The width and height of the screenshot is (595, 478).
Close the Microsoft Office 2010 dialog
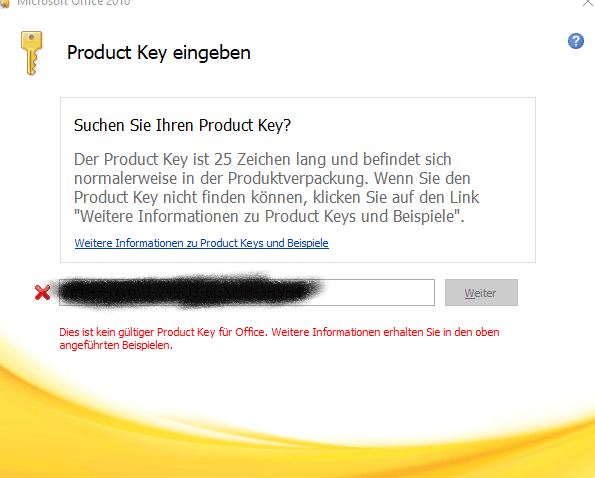point(589,2)
